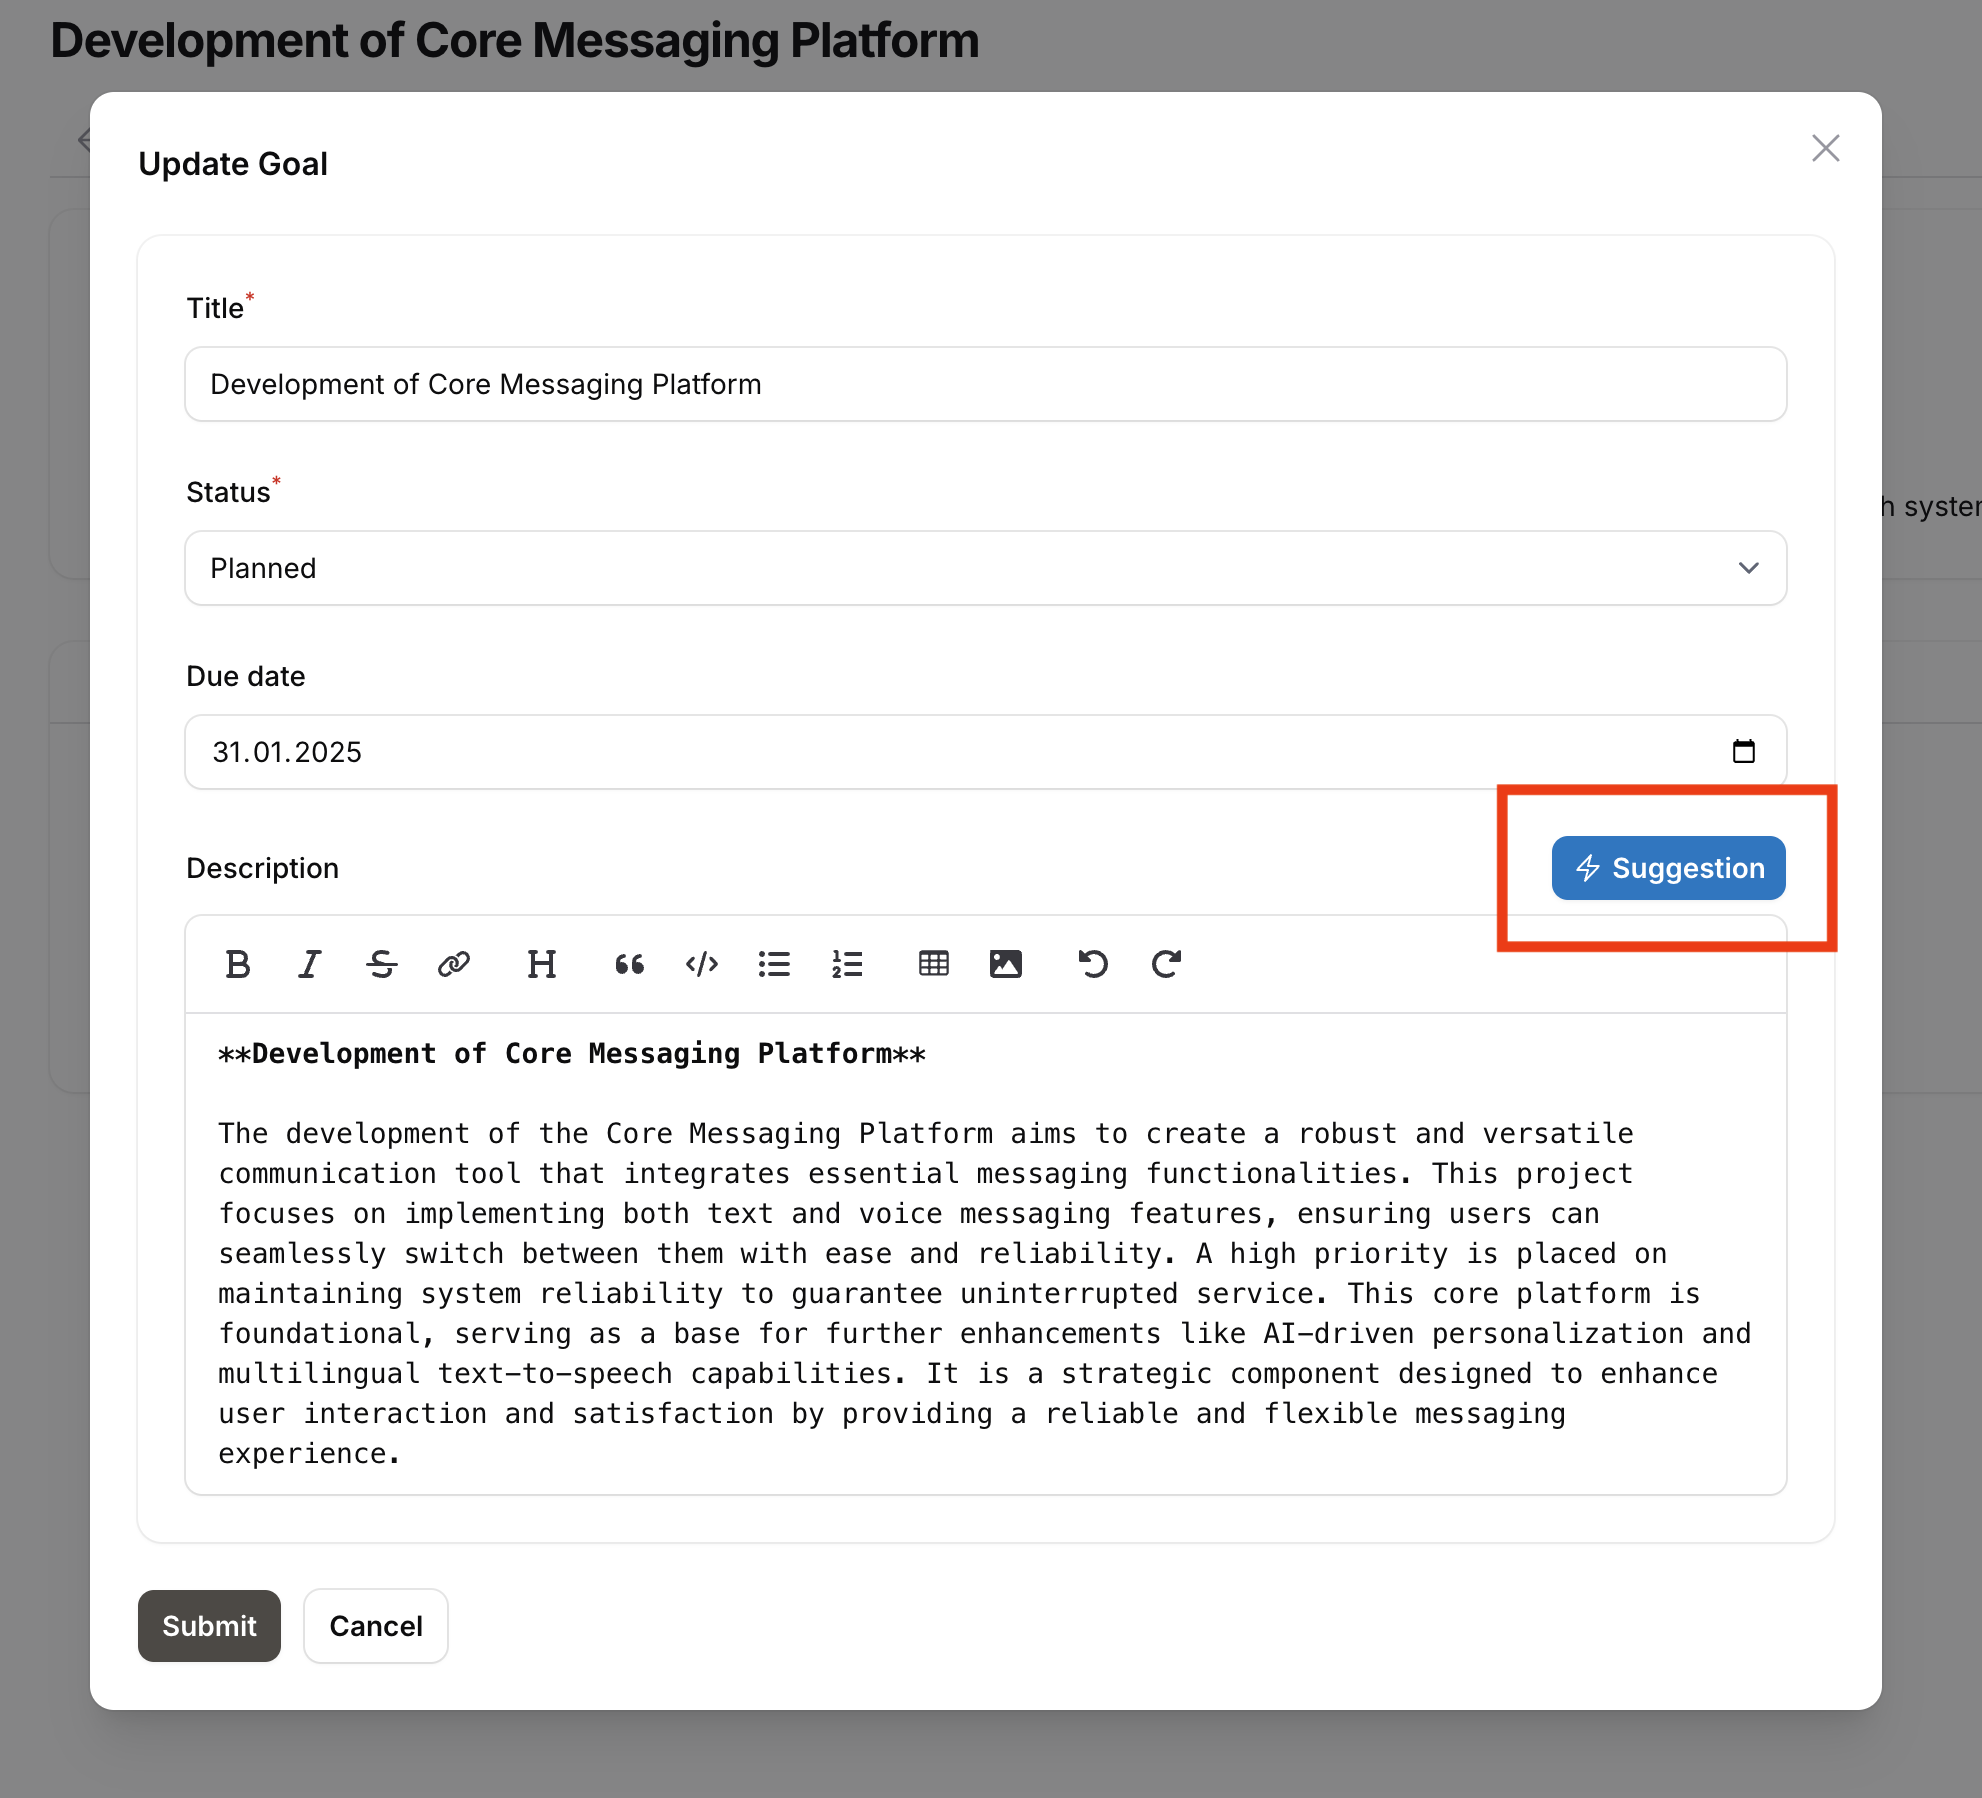The height and width of the screenshot is (1798, 1982).
Task: Click inside the description text area
Action: click(986, 1254)
